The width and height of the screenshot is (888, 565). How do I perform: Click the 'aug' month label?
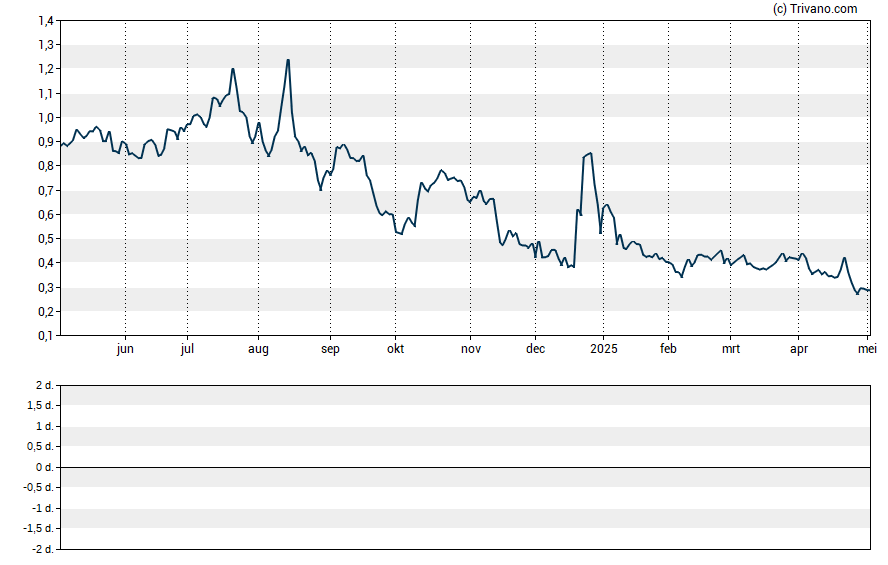pos(258,349)
